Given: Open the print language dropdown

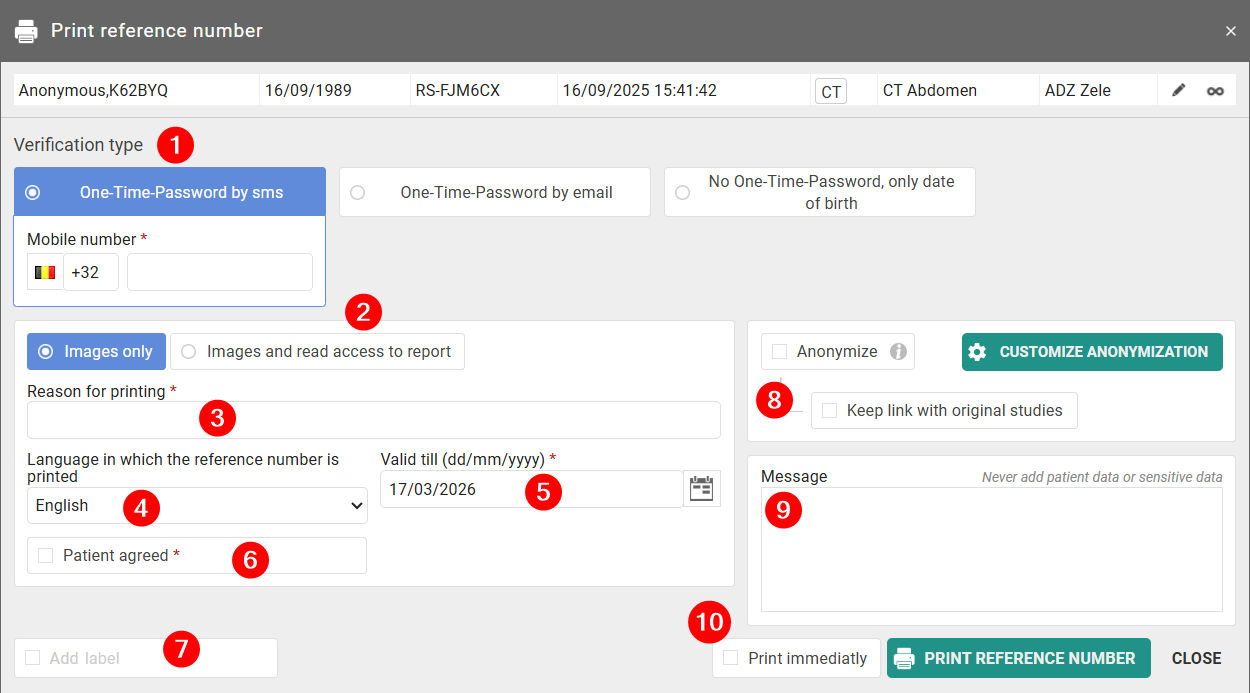Looking at the screenshot, I should [x=197, y=506].
